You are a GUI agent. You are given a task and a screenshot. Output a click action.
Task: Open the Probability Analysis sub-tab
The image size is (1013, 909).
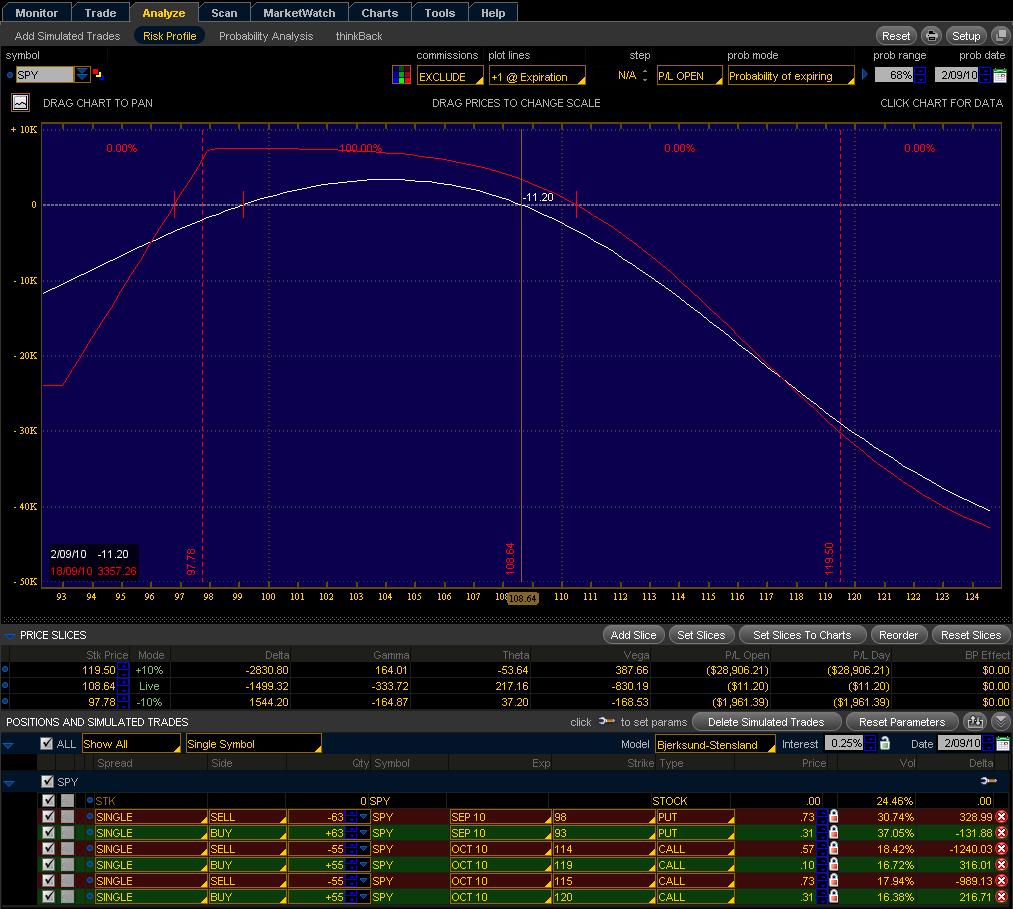(x=266, y=36)
